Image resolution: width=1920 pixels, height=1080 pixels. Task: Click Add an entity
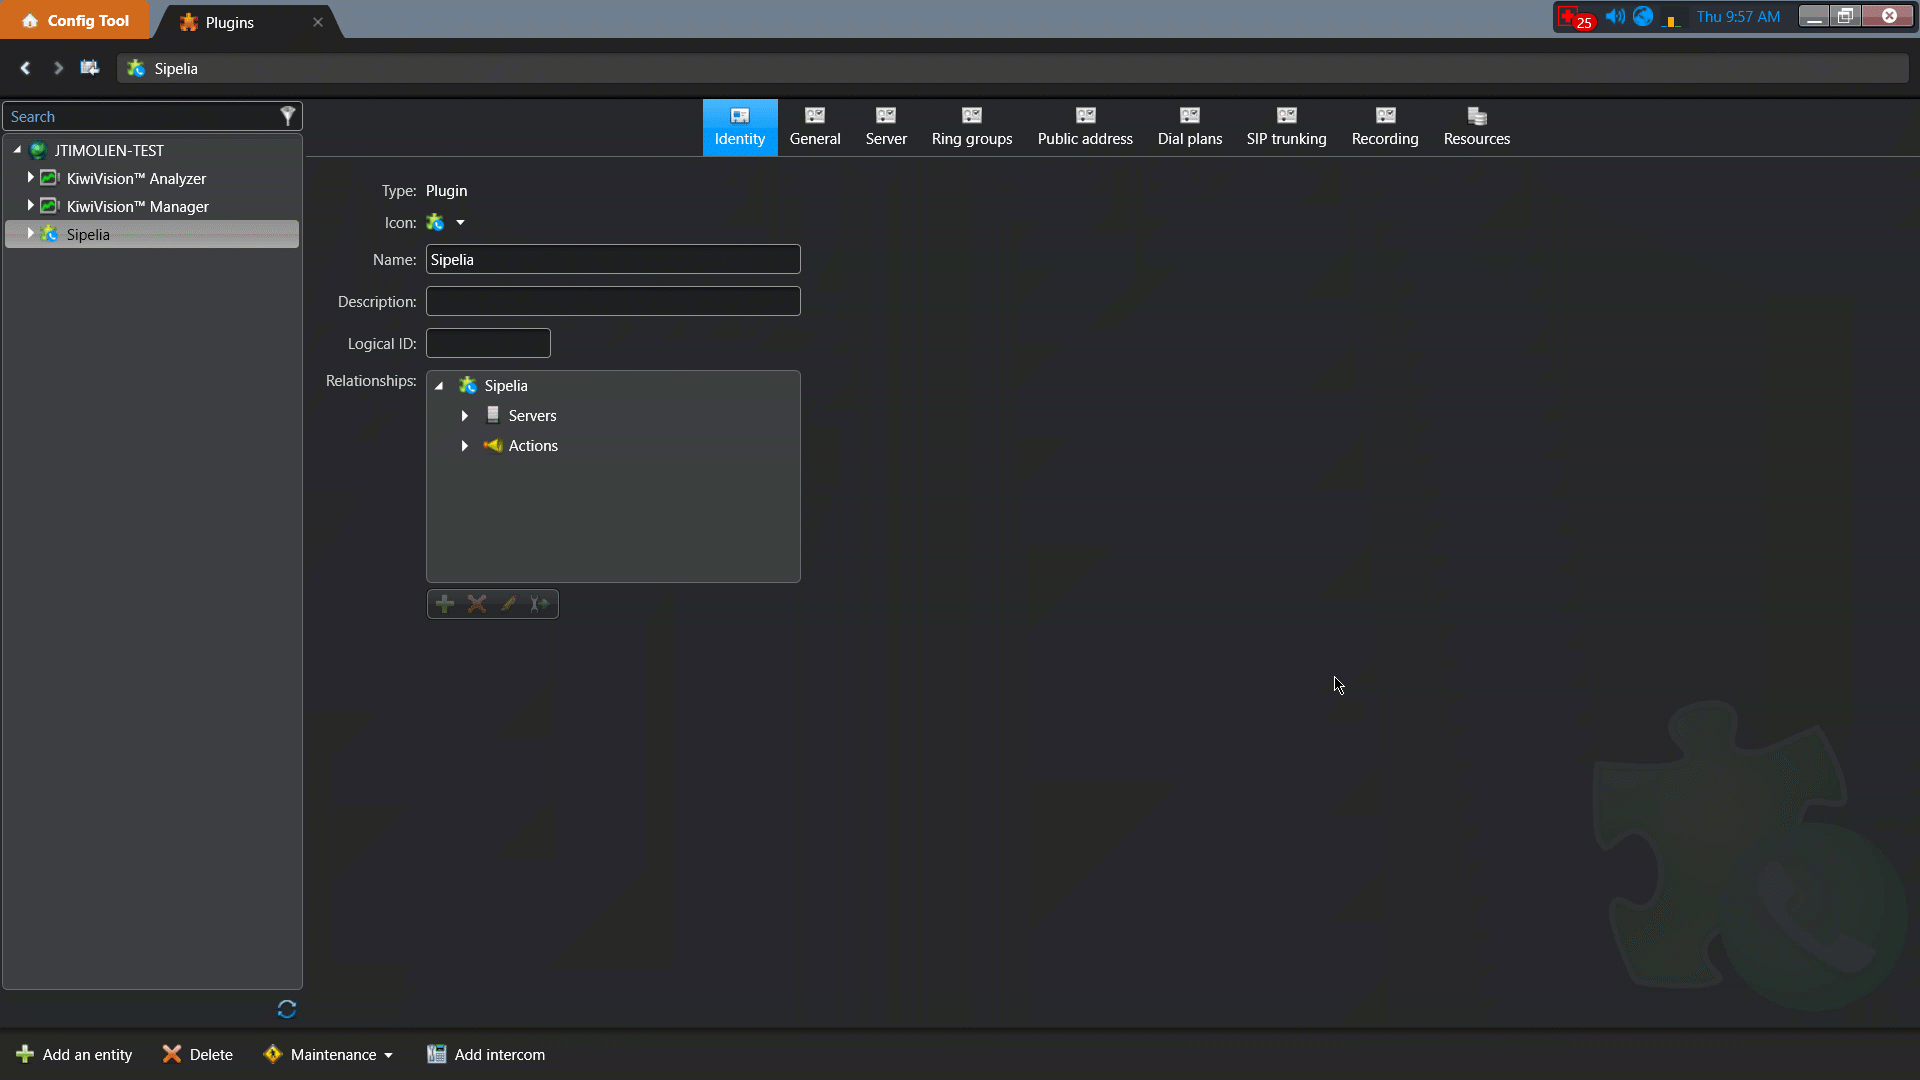74,1054
